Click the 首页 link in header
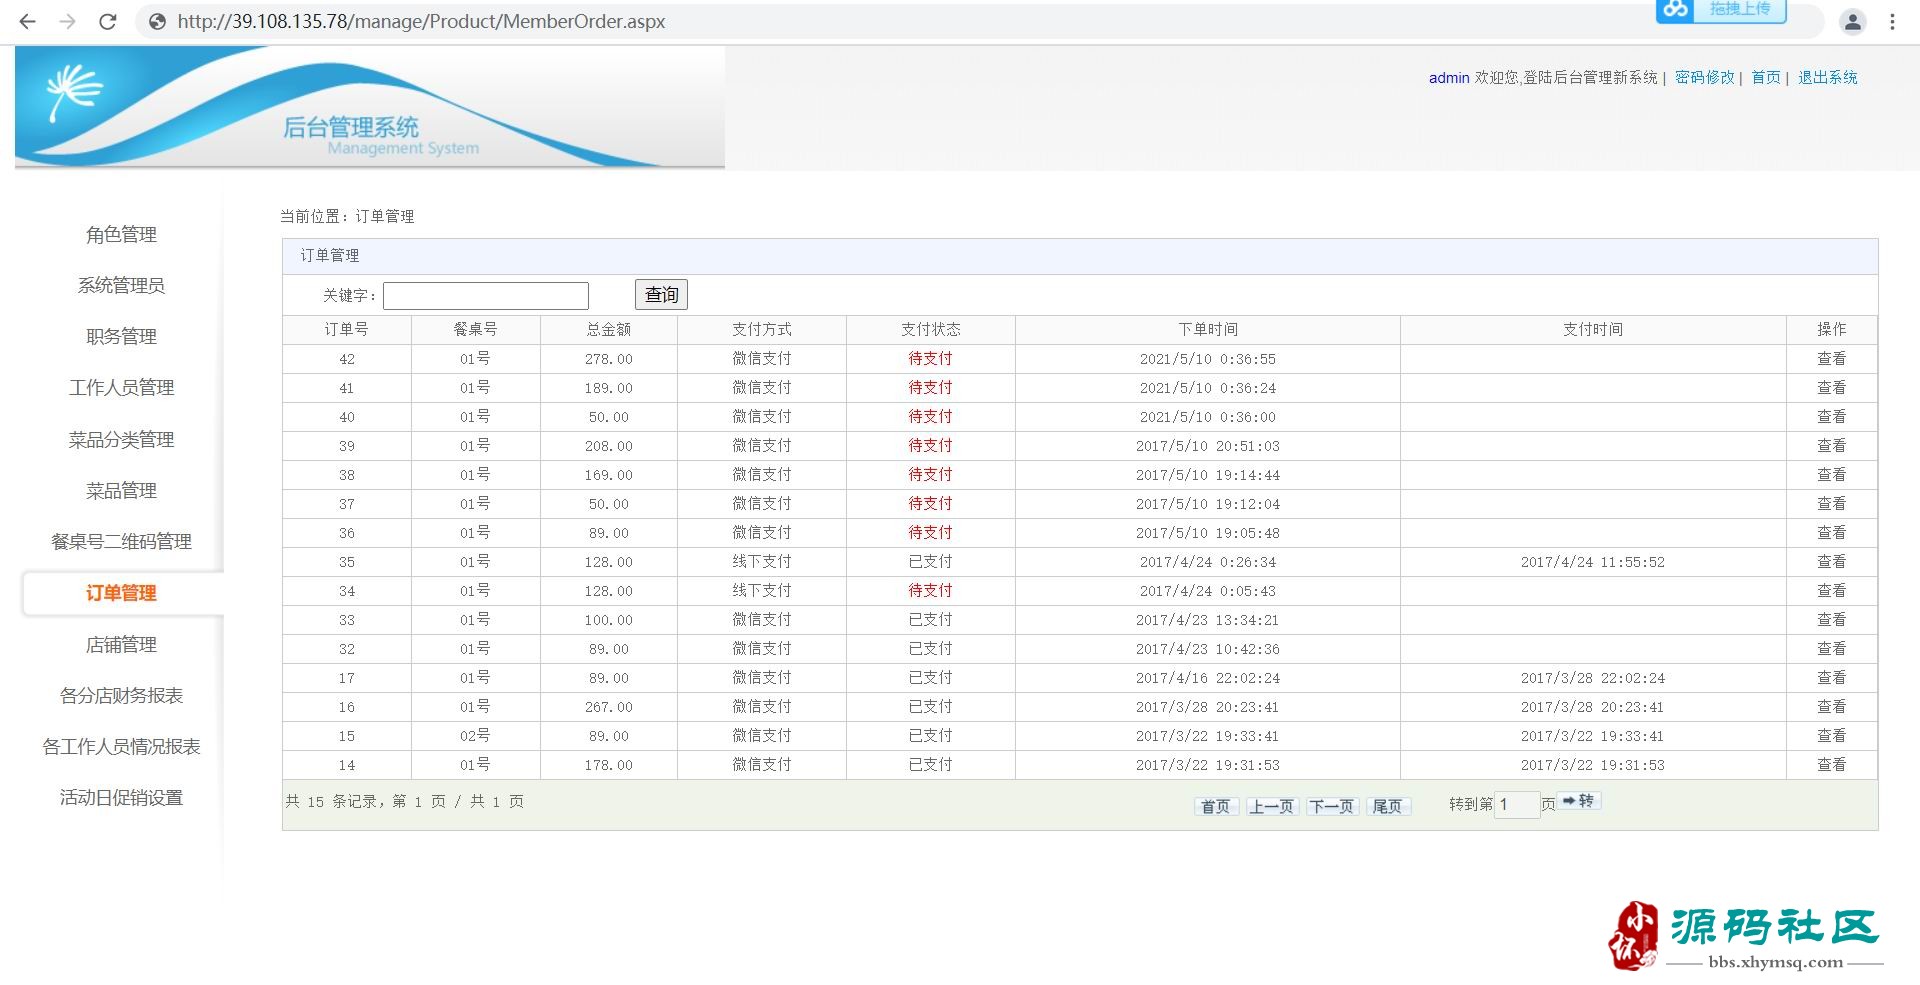 click(1766, 77)
